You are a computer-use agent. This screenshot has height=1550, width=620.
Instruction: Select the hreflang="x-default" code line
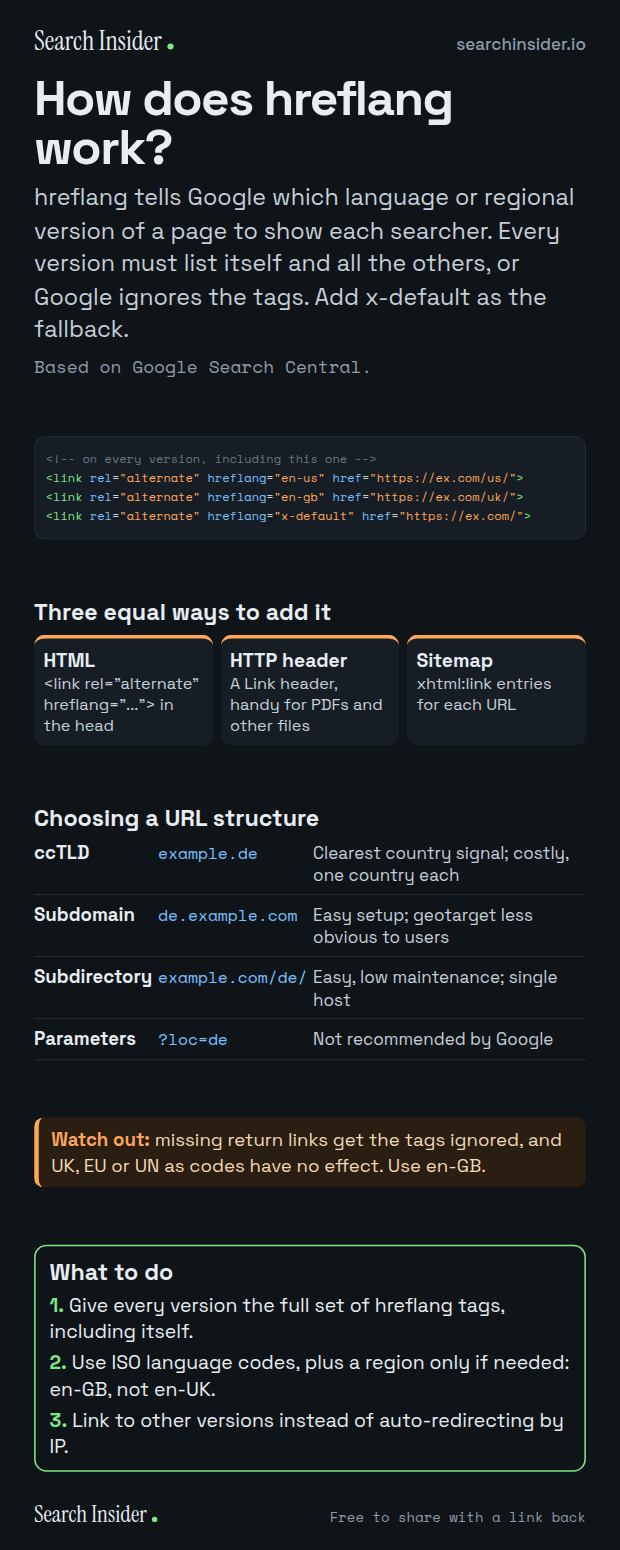point(288,516)
